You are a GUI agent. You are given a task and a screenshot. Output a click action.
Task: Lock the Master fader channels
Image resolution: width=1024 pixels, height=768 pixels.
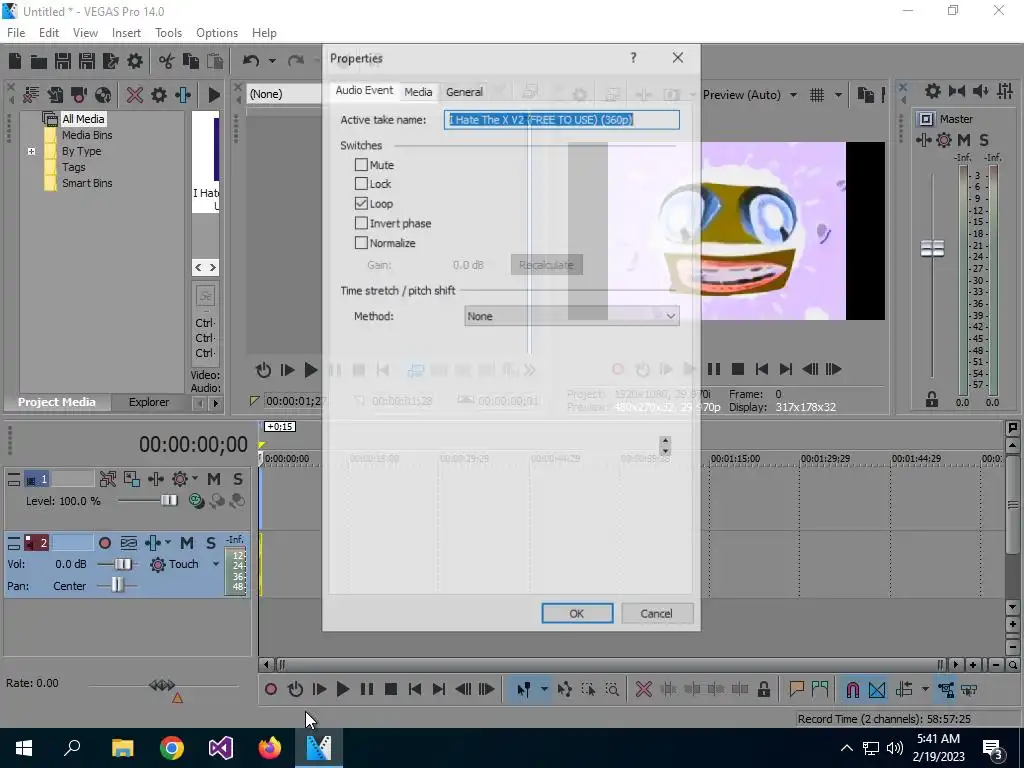click(931, 399)
